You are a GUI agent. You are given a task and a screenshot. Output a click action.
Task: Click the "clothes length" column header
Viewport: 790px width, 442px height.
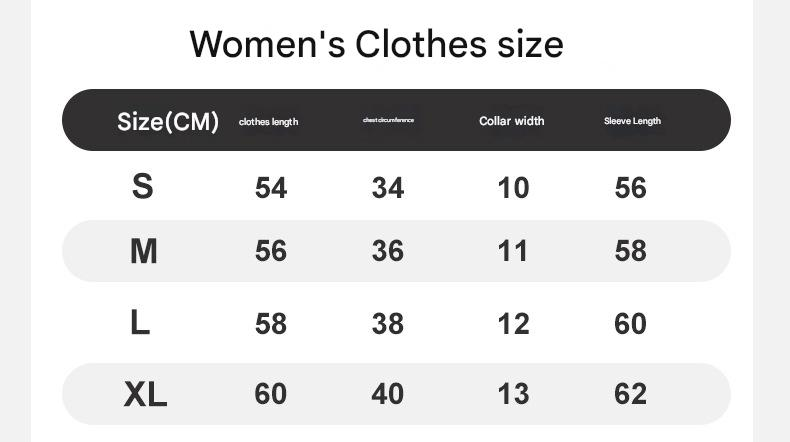268,122
